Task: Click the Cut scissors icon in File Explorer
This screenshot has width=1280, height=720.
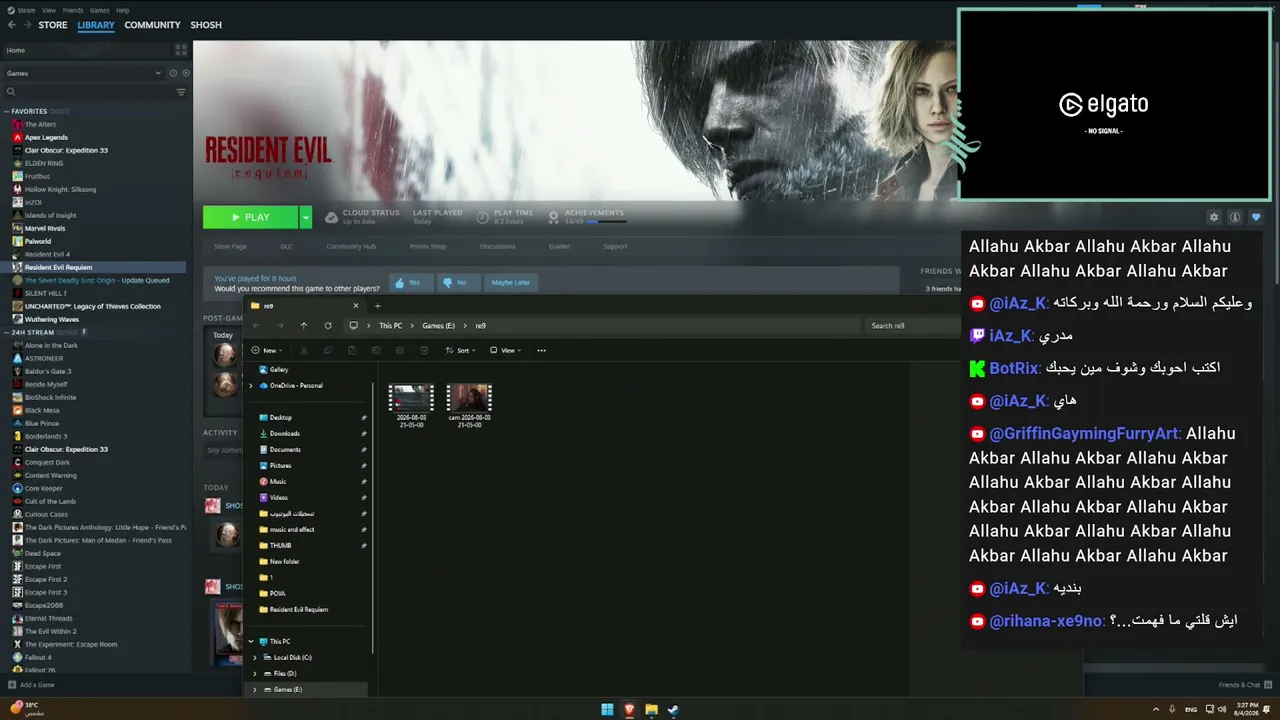Action: click(304, 351)
